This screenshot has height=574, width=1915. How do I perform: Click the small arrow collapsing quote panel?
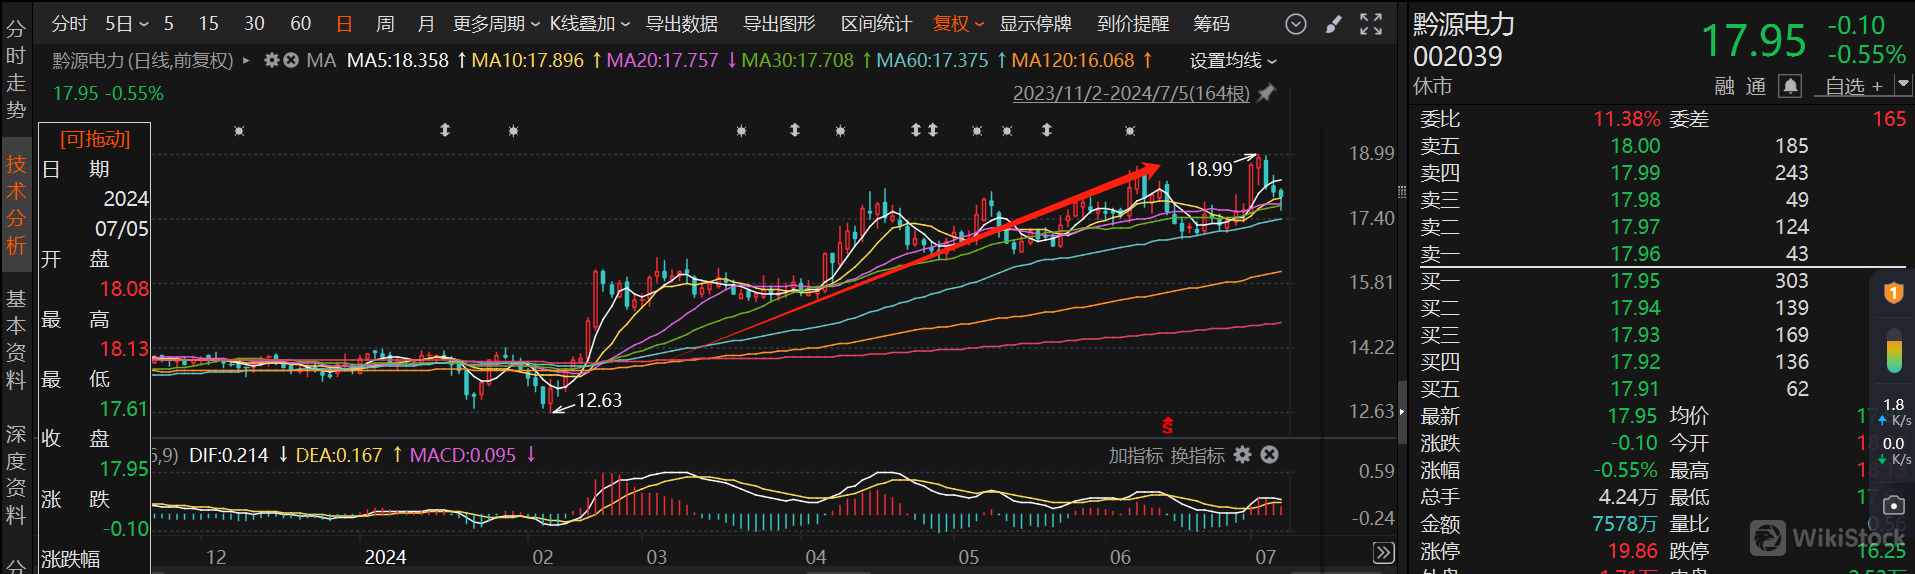(x=1401, y=411)
